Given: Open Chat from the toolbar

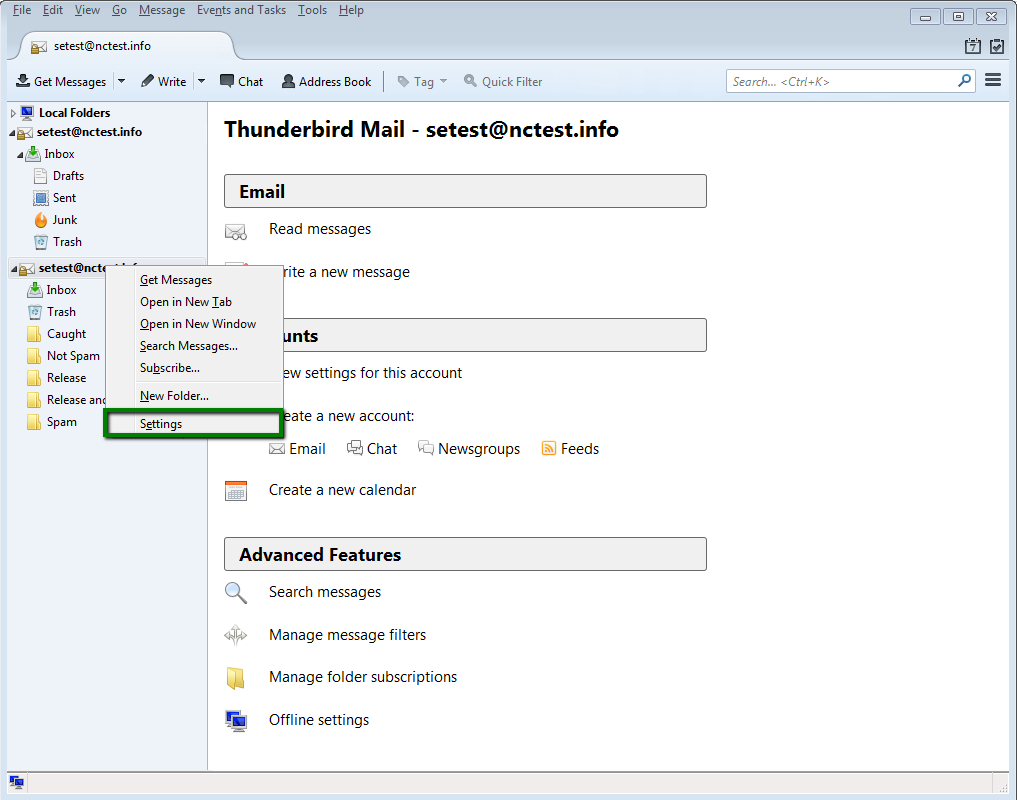Looking at the screenshot, I should [x=241, y=81].
